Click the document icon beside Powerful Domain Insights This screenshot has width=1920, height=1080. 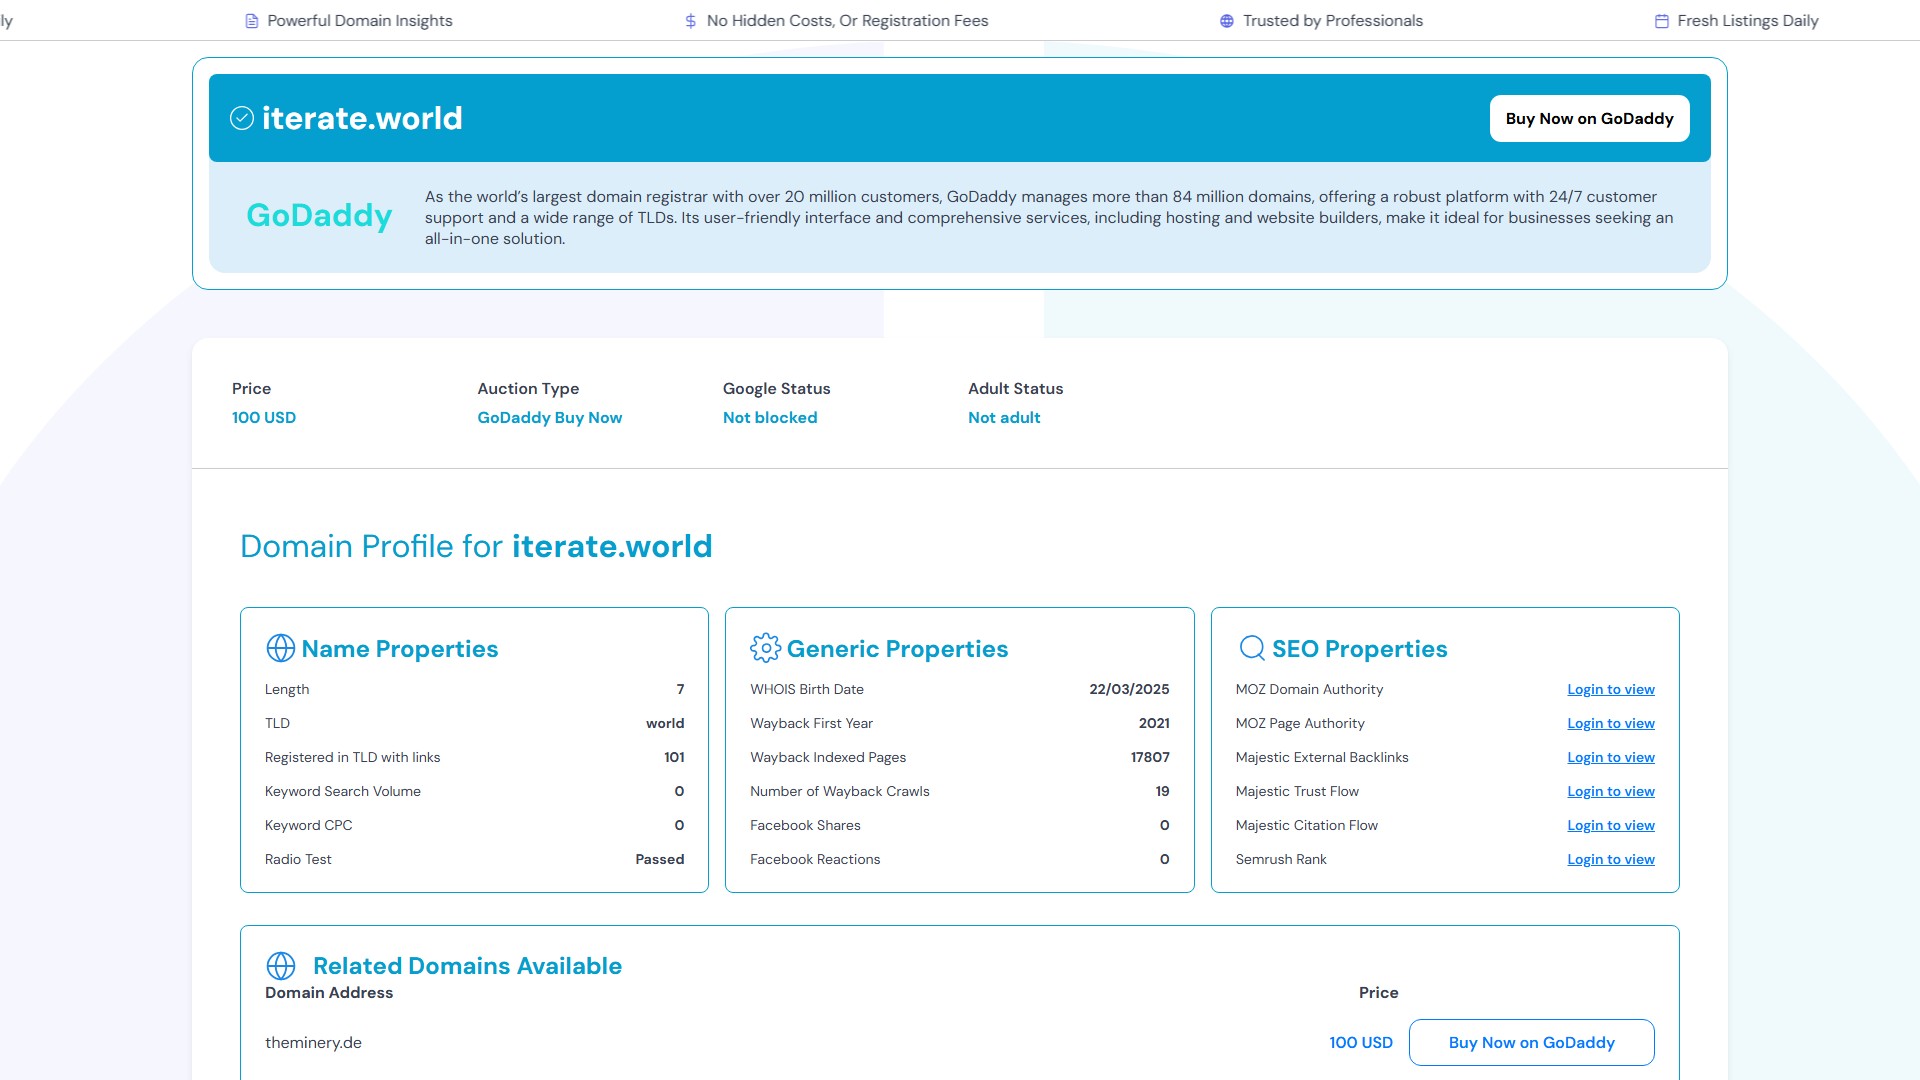tap(250, 20)
